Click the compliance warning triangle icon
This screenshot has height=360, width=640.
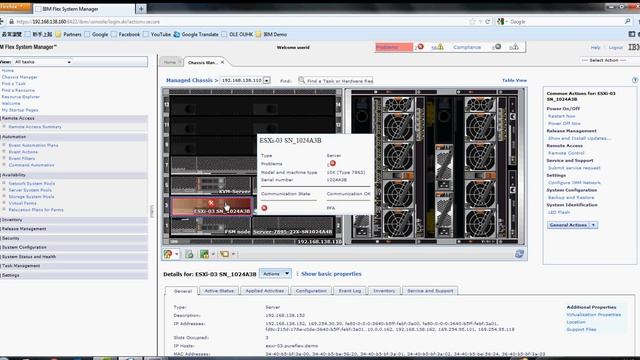[x=515, y=47]
